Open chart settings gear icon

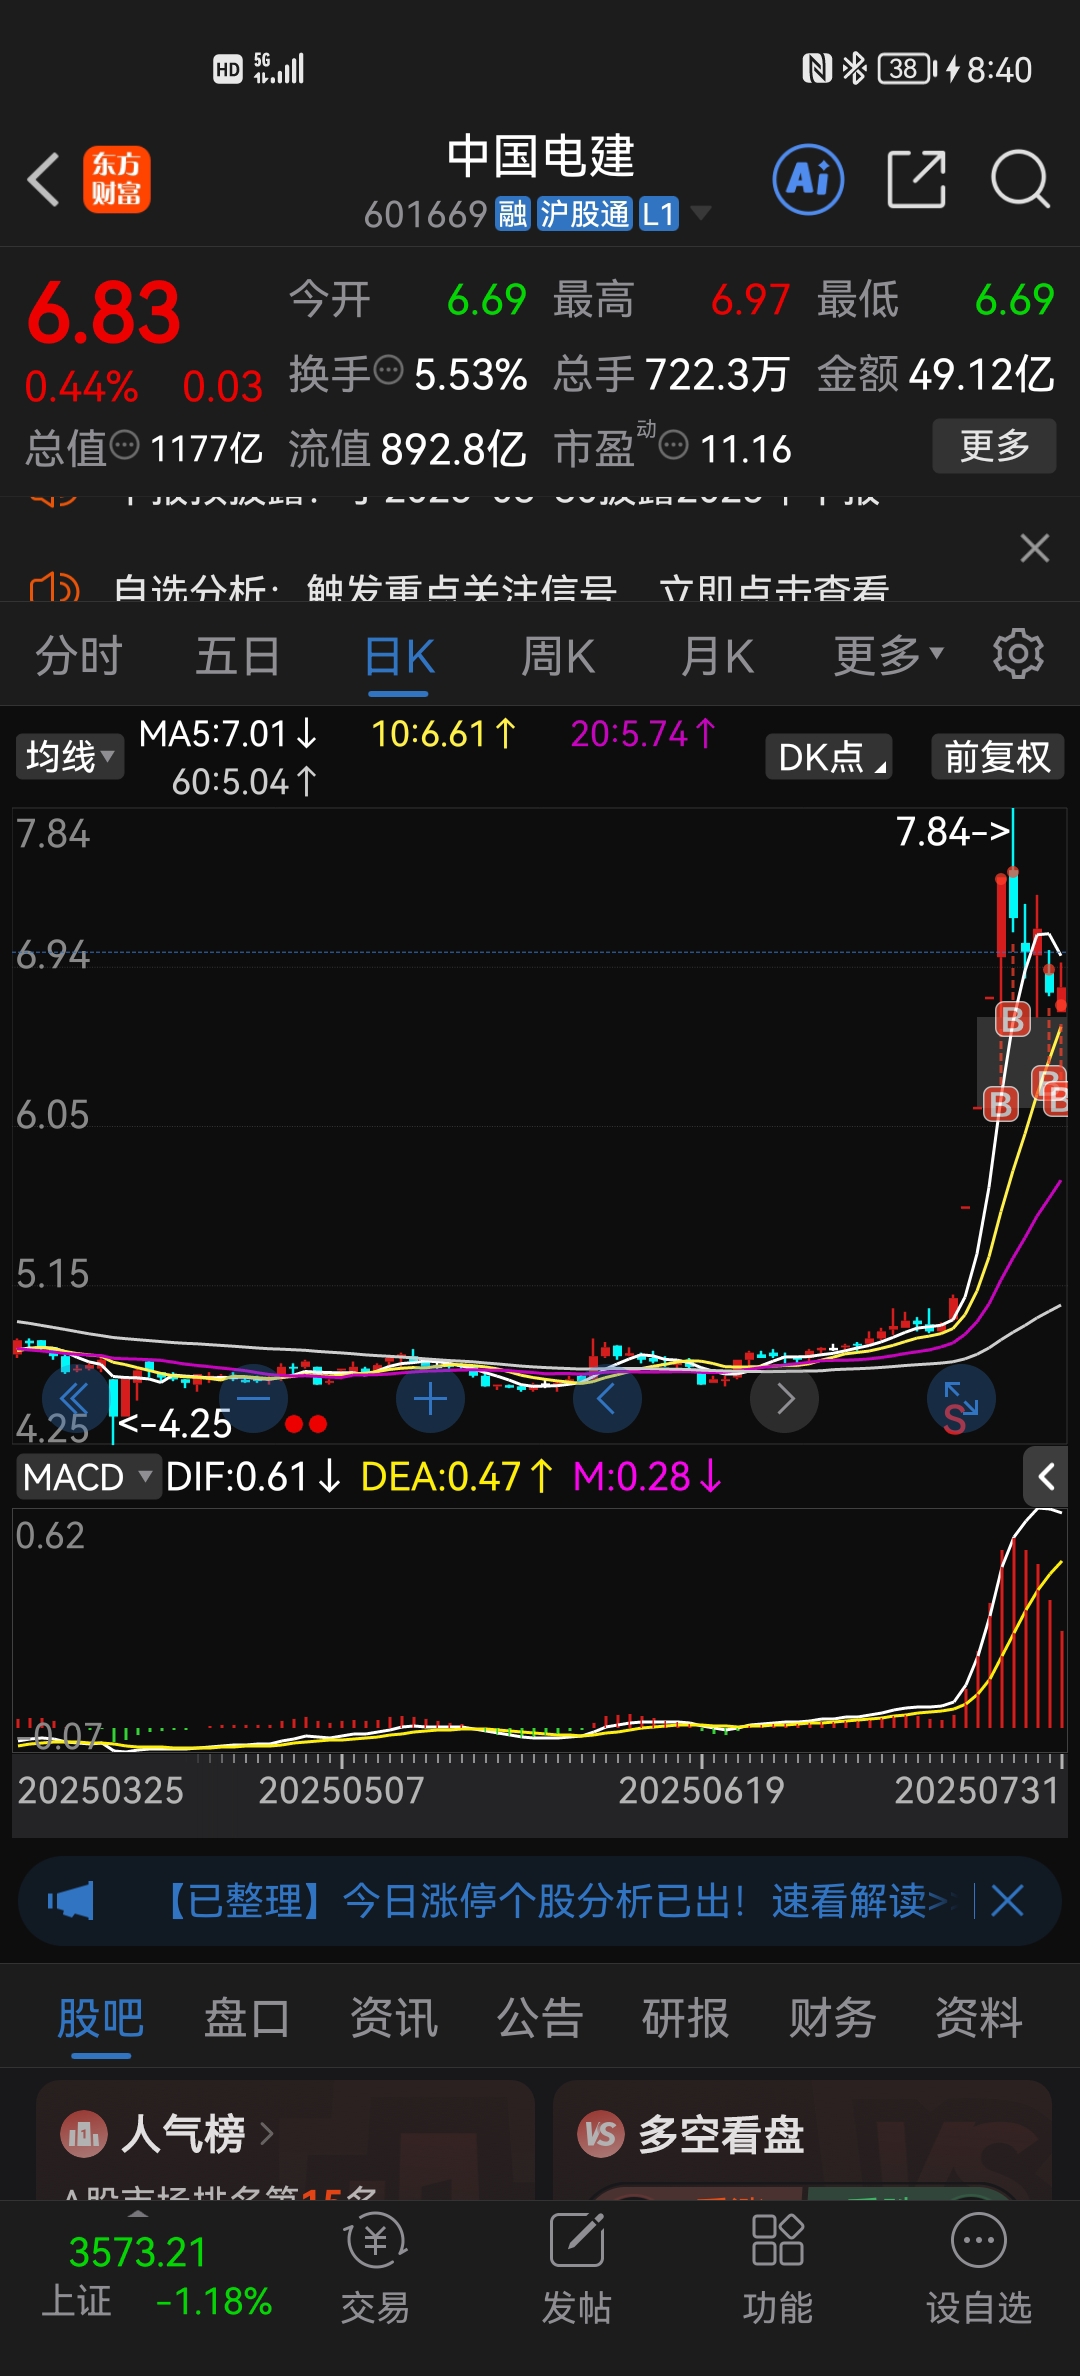[1018, 655]
